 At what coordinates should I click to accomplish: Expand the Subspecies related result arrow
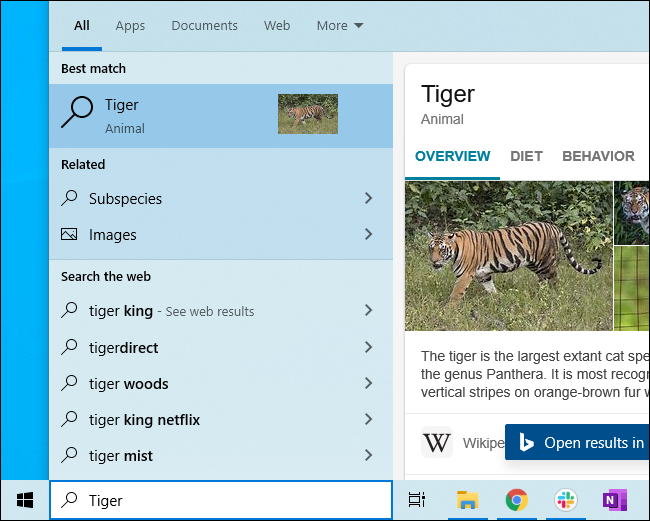(x=368, y=199)
